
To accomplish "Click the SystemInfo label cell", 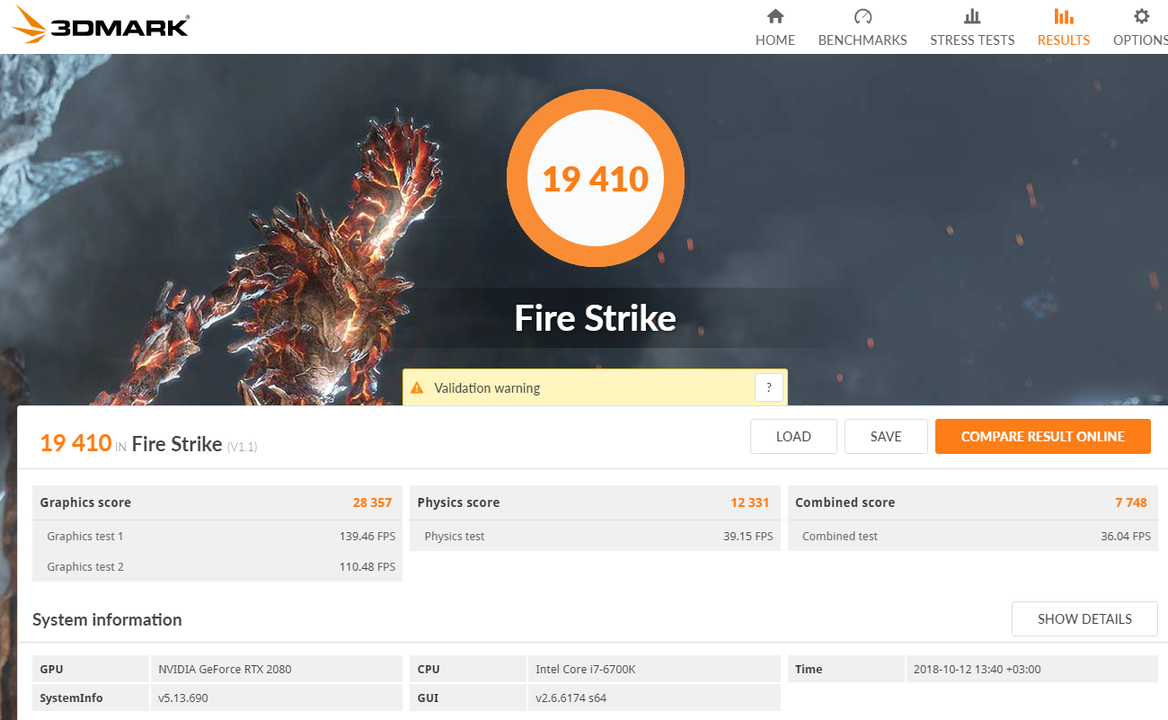I will 91,698.
